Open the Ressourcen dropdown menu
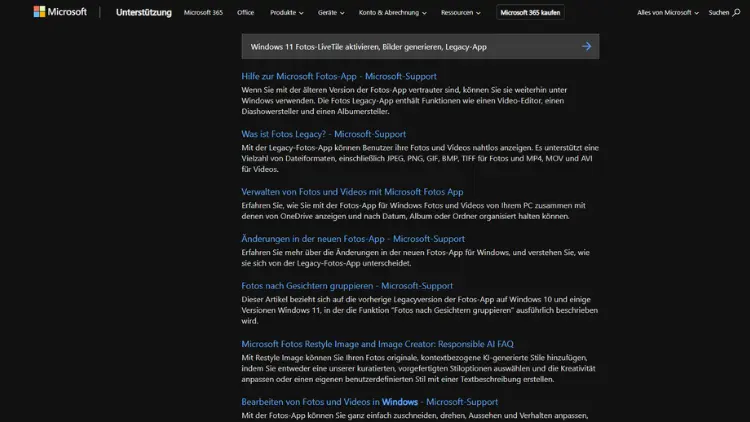Image resolution: width=750 pixels, height=422 pixels. click(x=460, y=13)
